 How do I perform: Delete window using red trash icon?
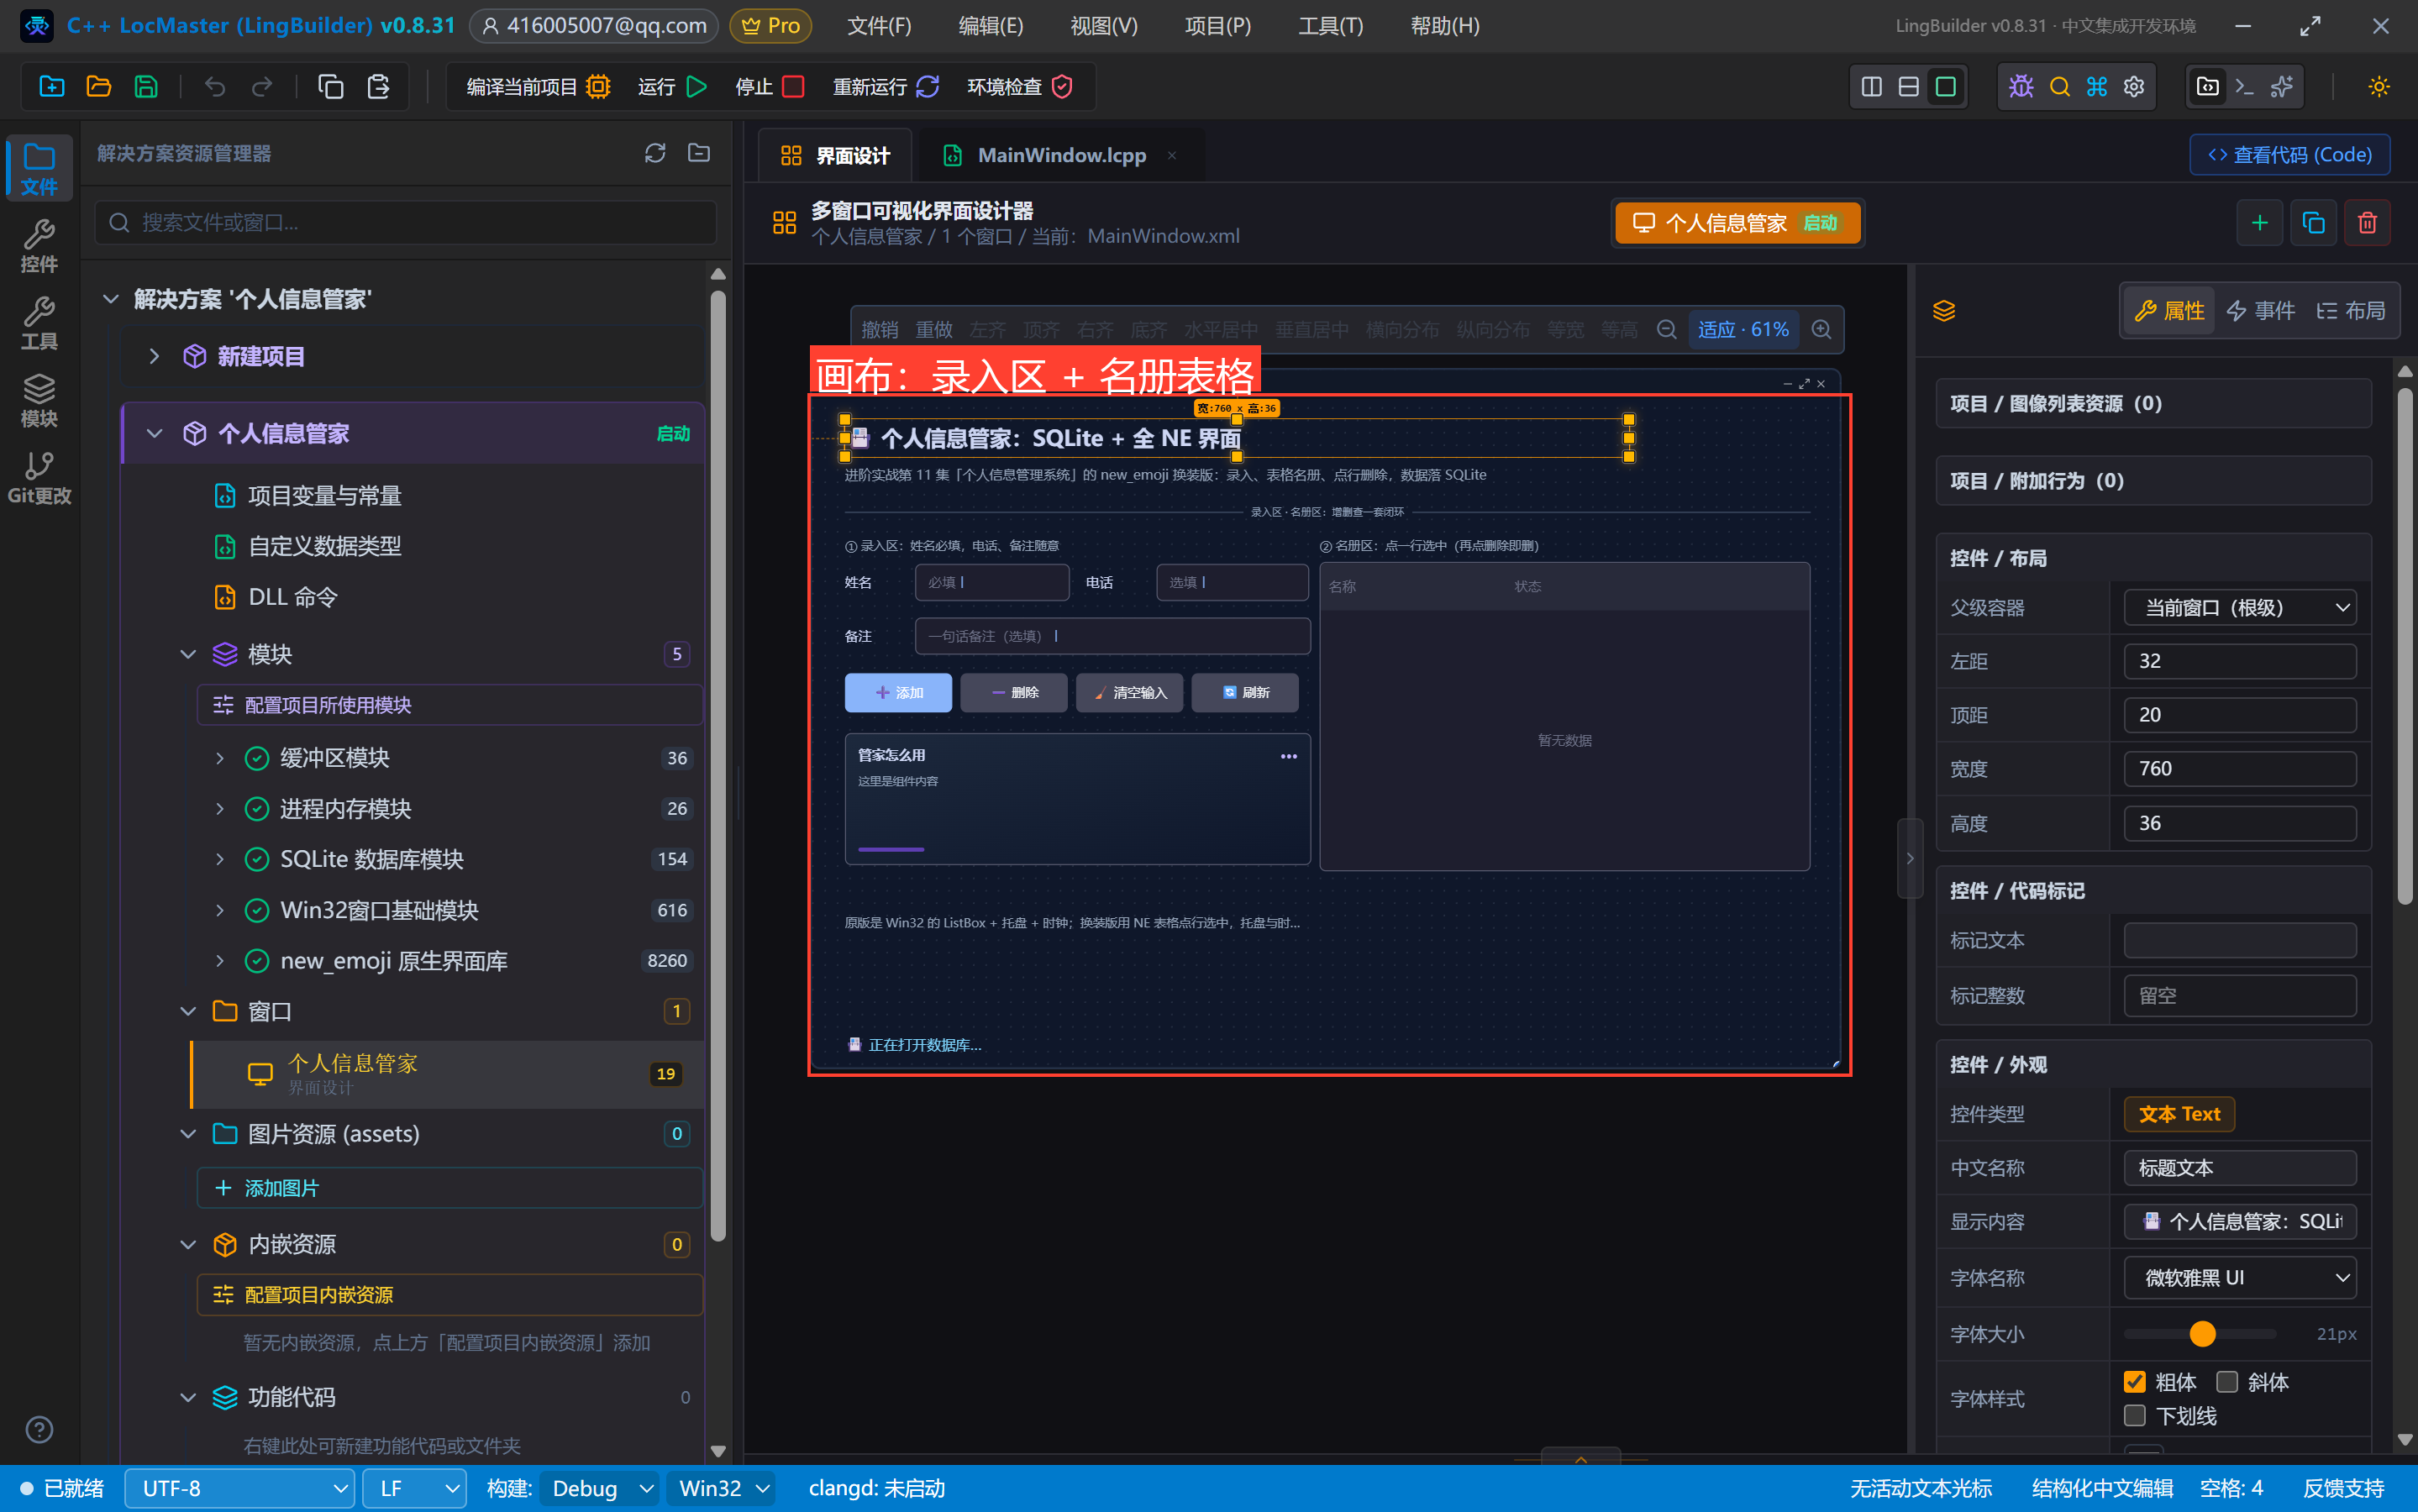point(2367,223)
